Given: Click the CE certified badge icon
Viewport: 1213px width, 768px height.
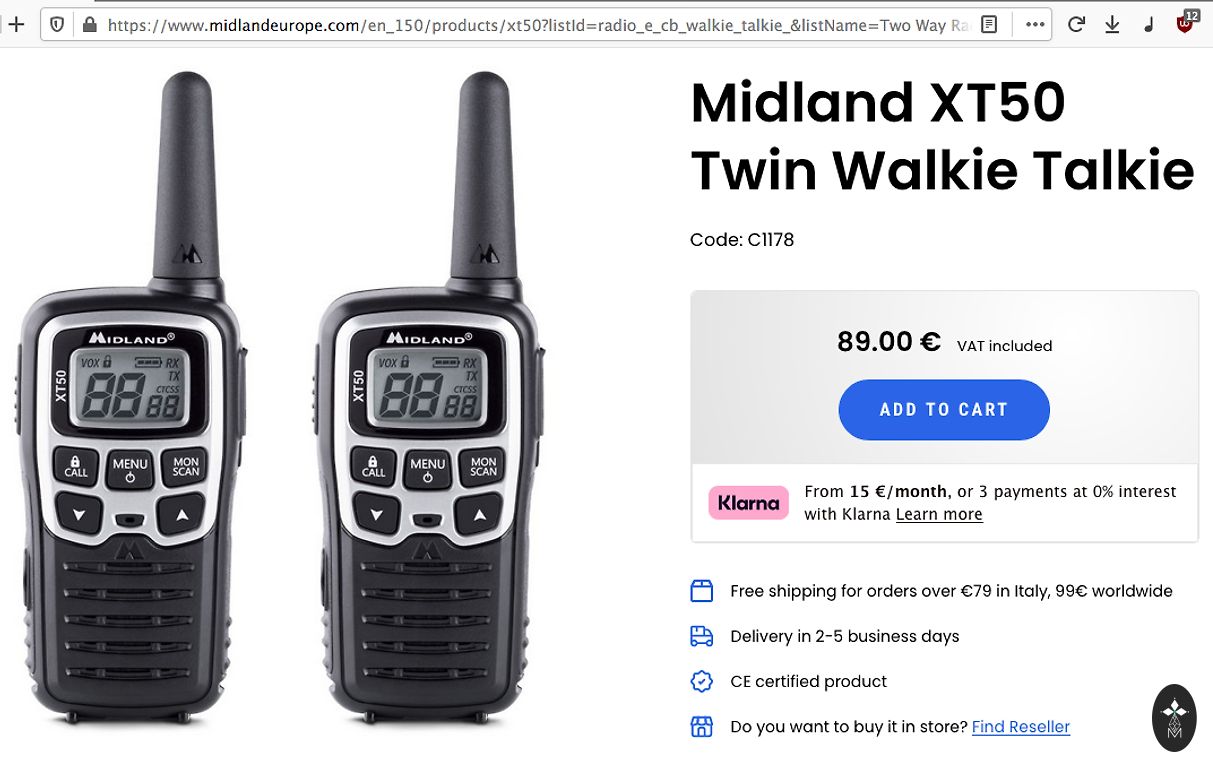Looking at the screenshot, I should 702,681.
